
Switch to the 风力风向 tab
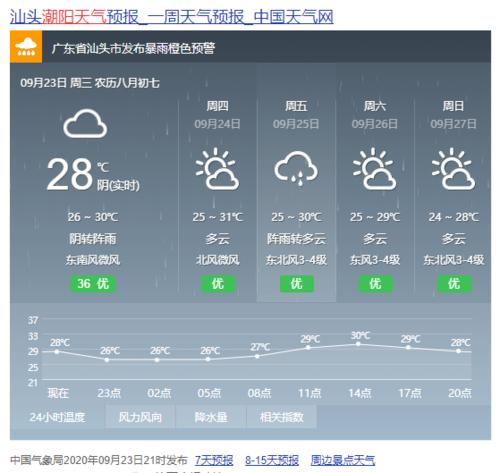point(140,417)
